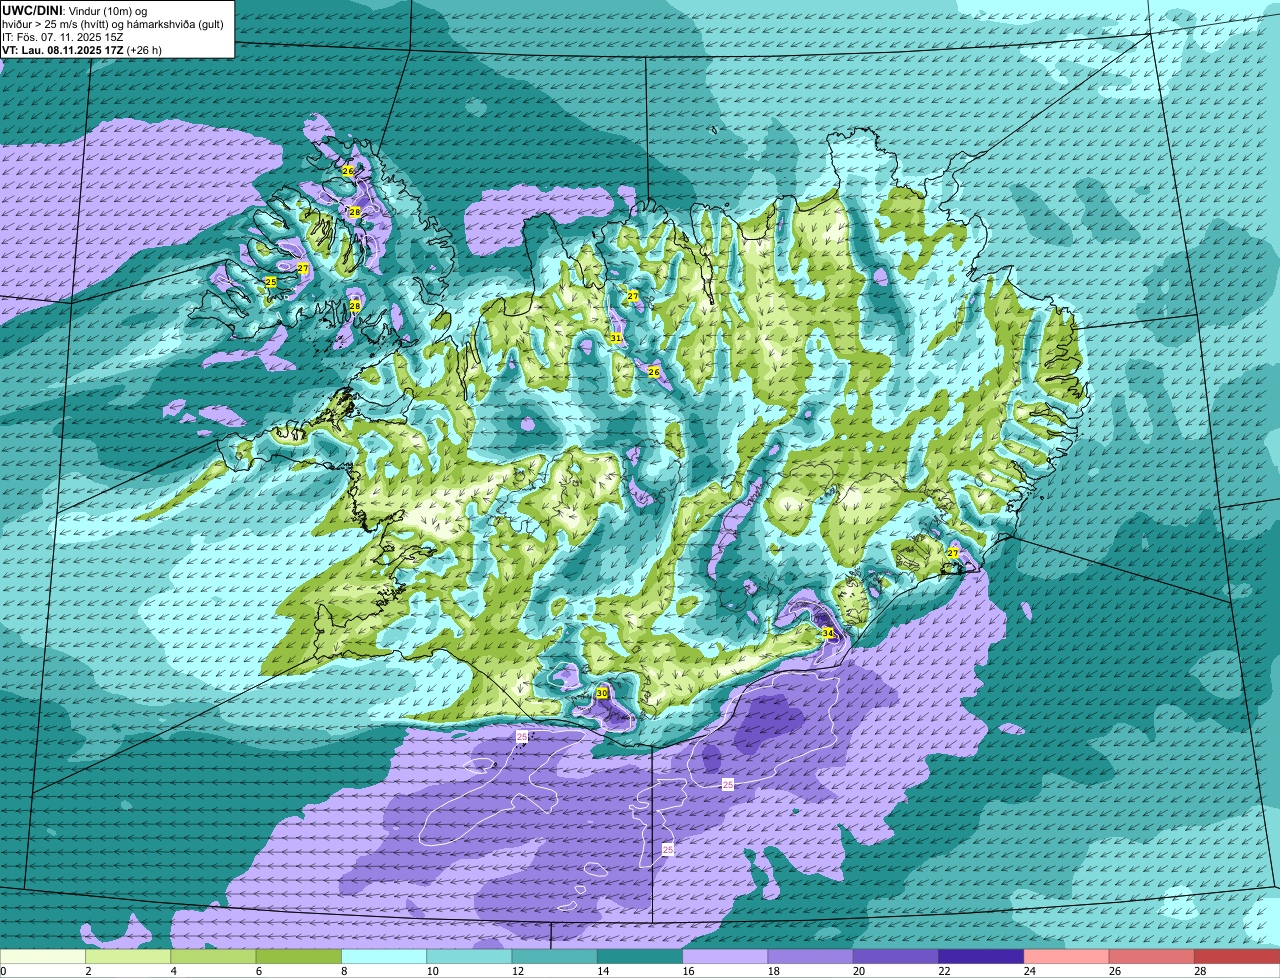Click the 14–16 m/s dark teal legend swatch

pyautogui.click(x=640, y=956)
